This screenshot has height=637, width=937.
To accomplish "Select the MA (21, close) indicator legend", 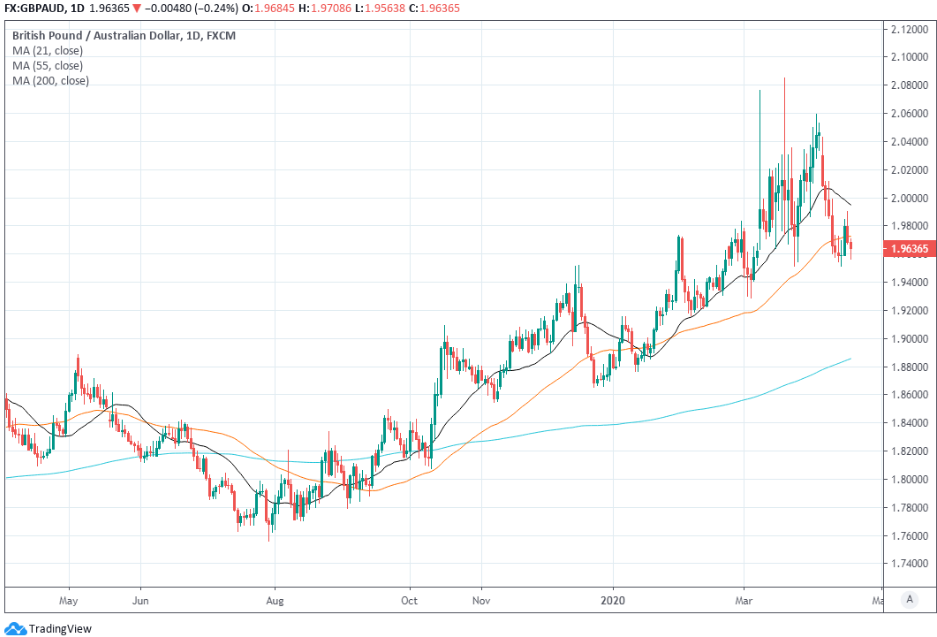I will 47,50.
